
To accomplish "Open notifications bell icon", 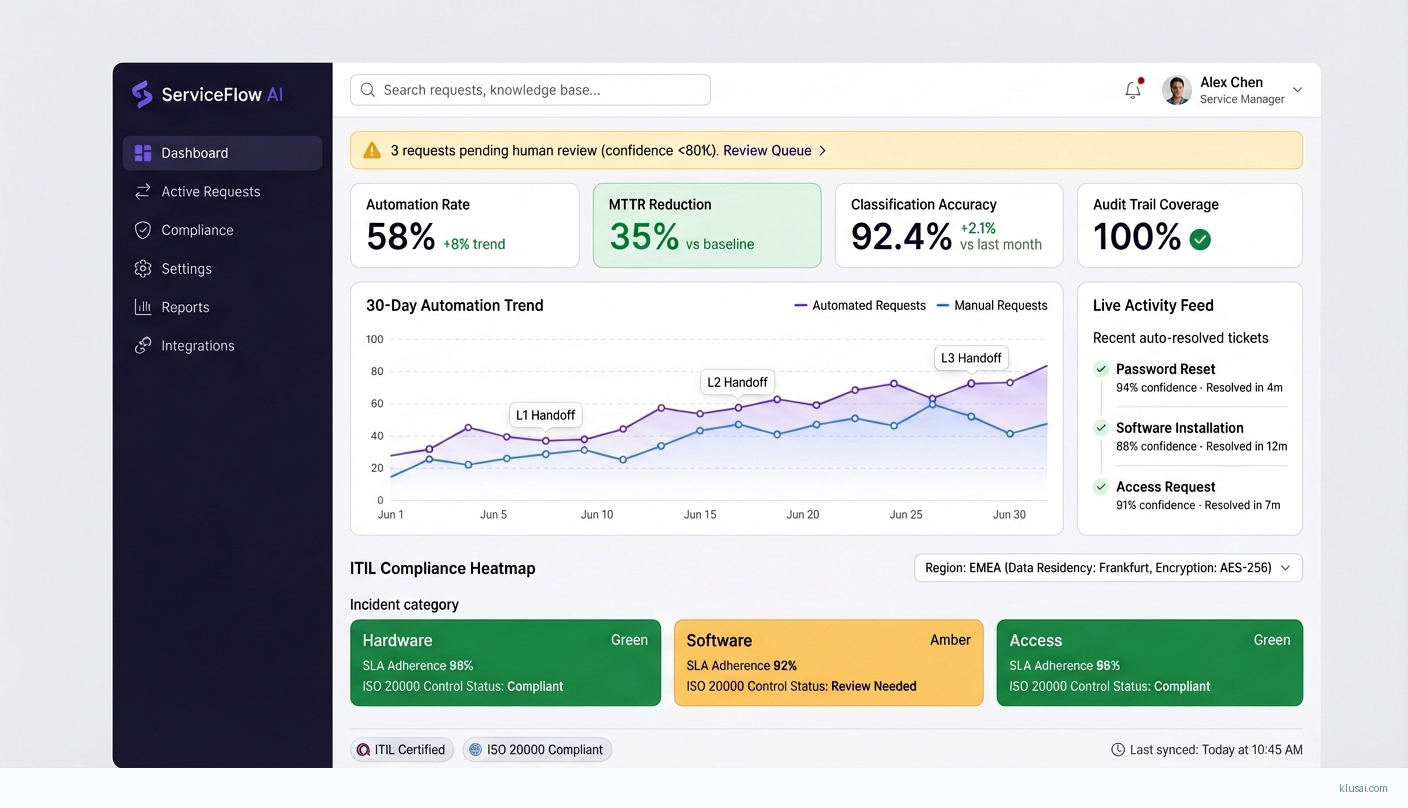I will click(1132, 90).
